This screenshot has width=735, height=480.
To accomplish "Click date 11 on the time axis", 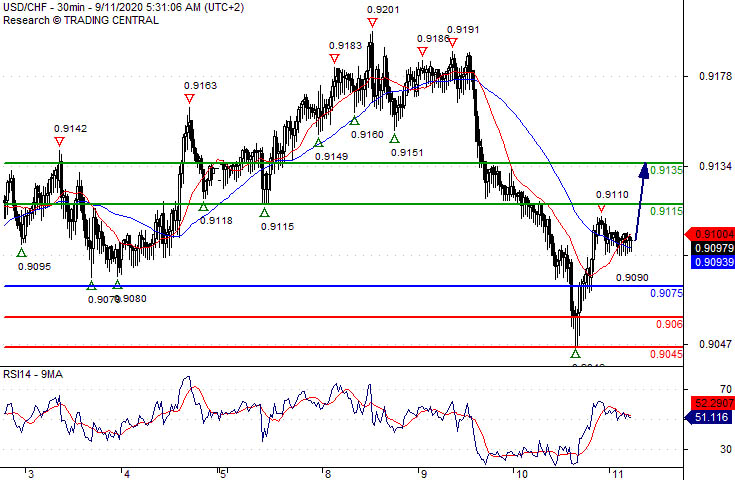I will point(617,474).
